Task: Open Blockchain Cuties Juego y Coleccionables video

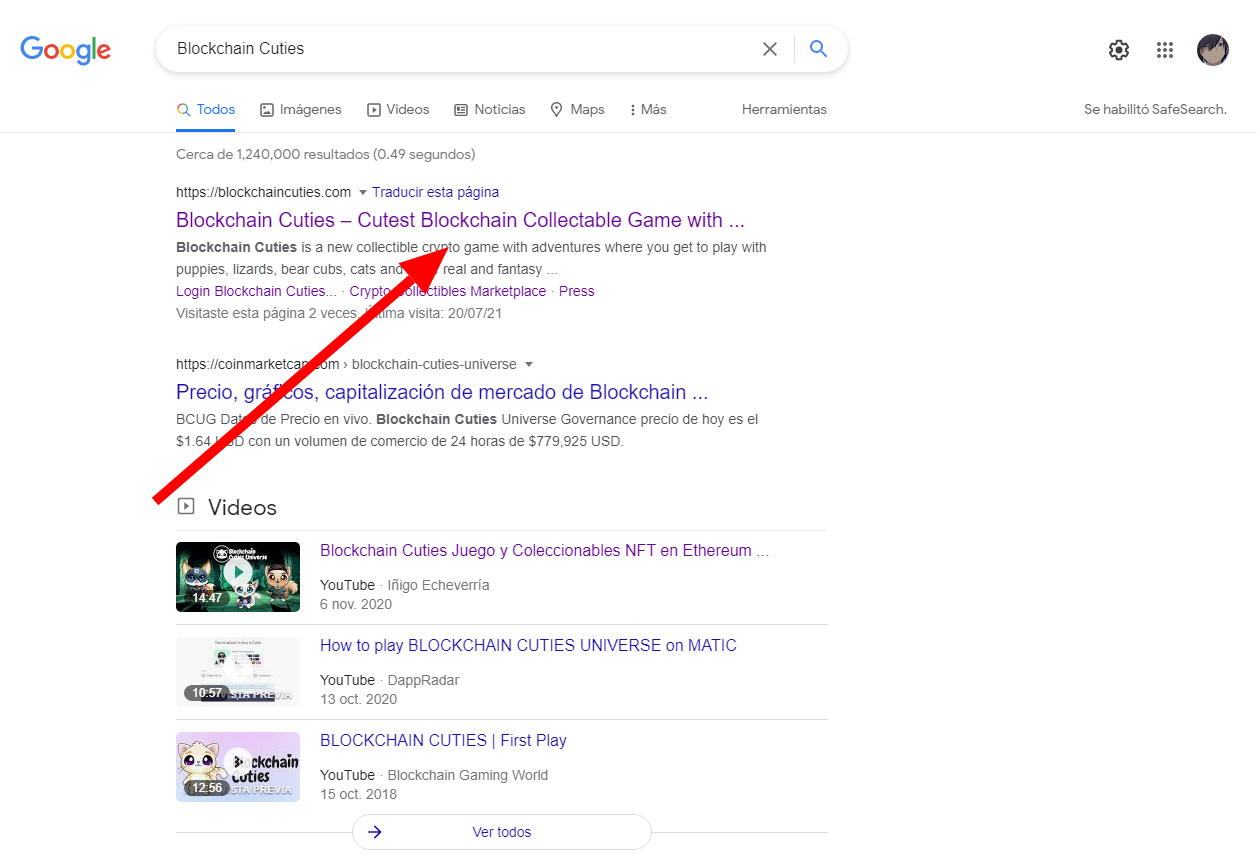Action: tap(544, 550)
